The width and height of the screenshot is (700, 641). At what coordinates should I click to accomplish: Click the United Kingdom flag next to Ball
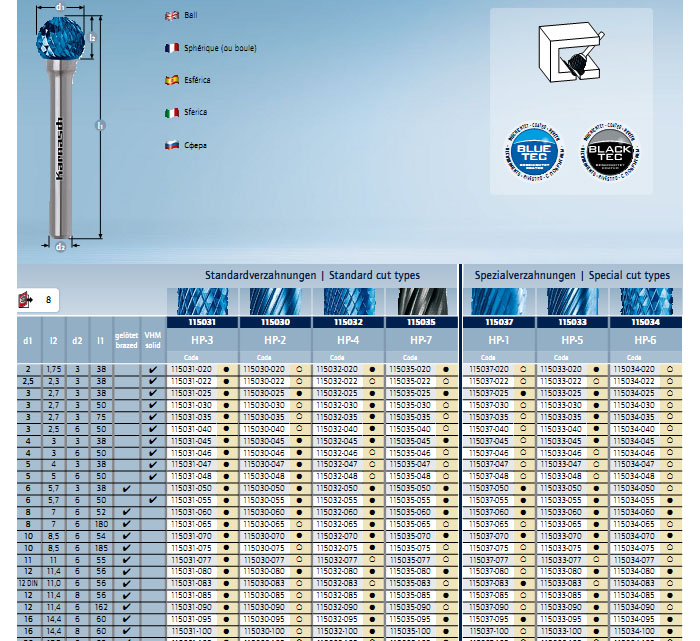171,15
